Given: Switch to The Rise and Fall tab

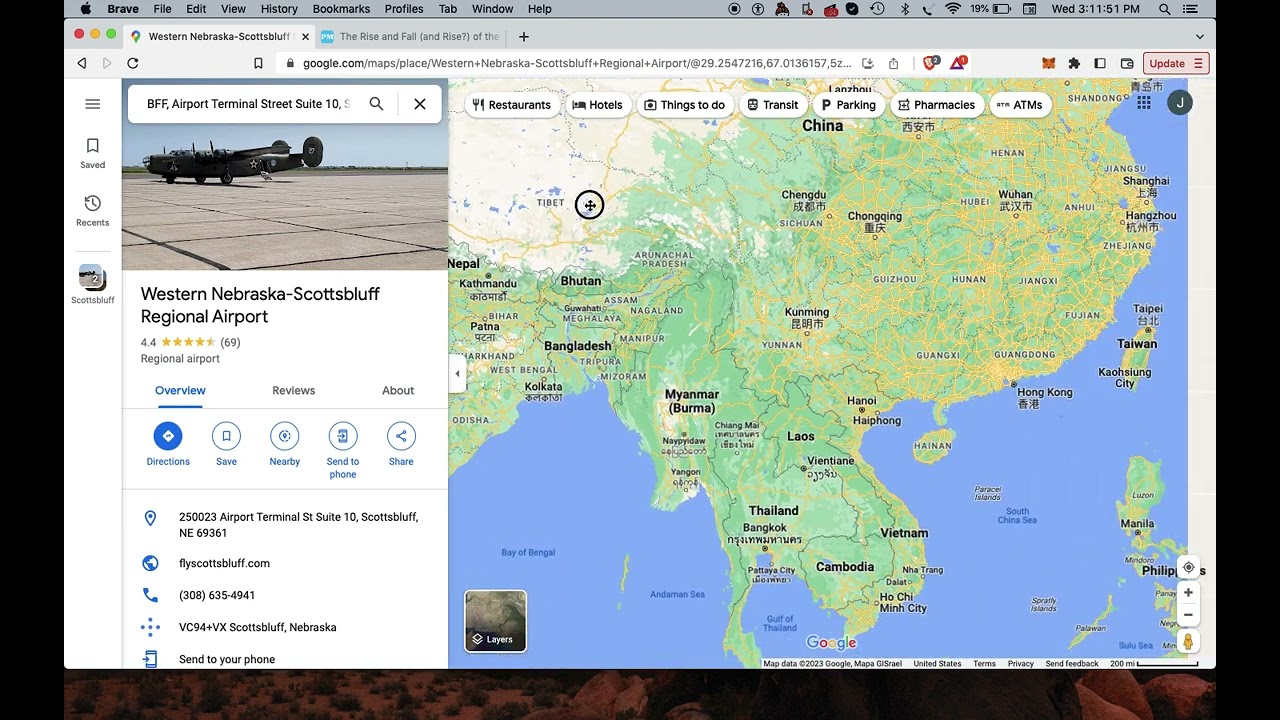Looking at the screenshot, I should 410,36.
